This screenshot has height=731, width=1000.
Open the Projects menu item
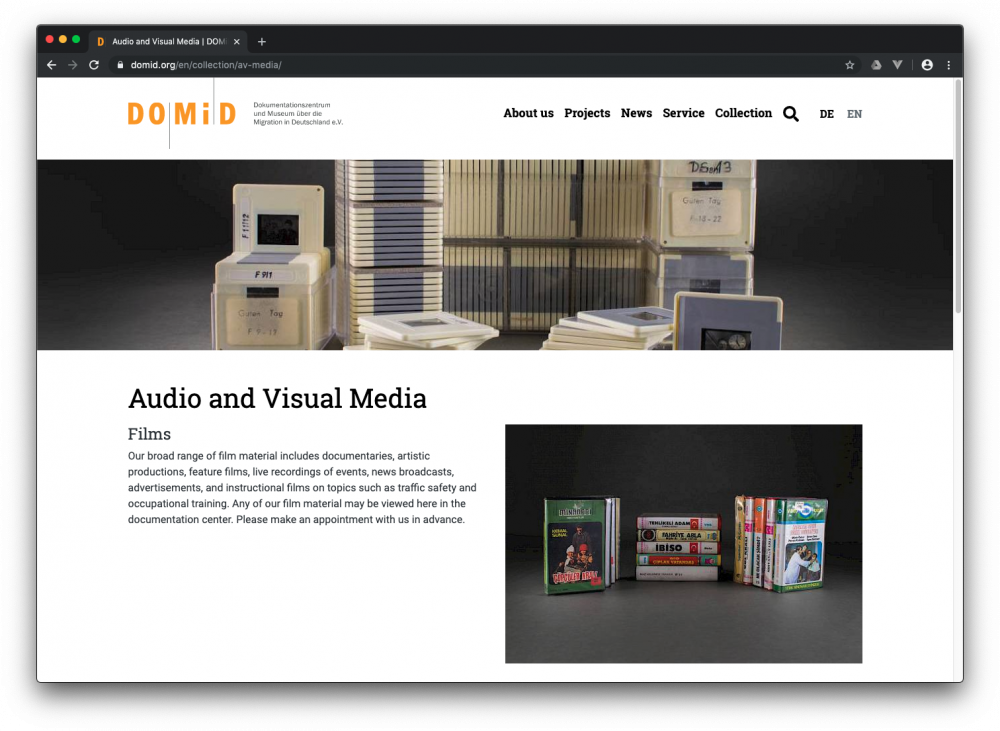(x=587, y=113)
